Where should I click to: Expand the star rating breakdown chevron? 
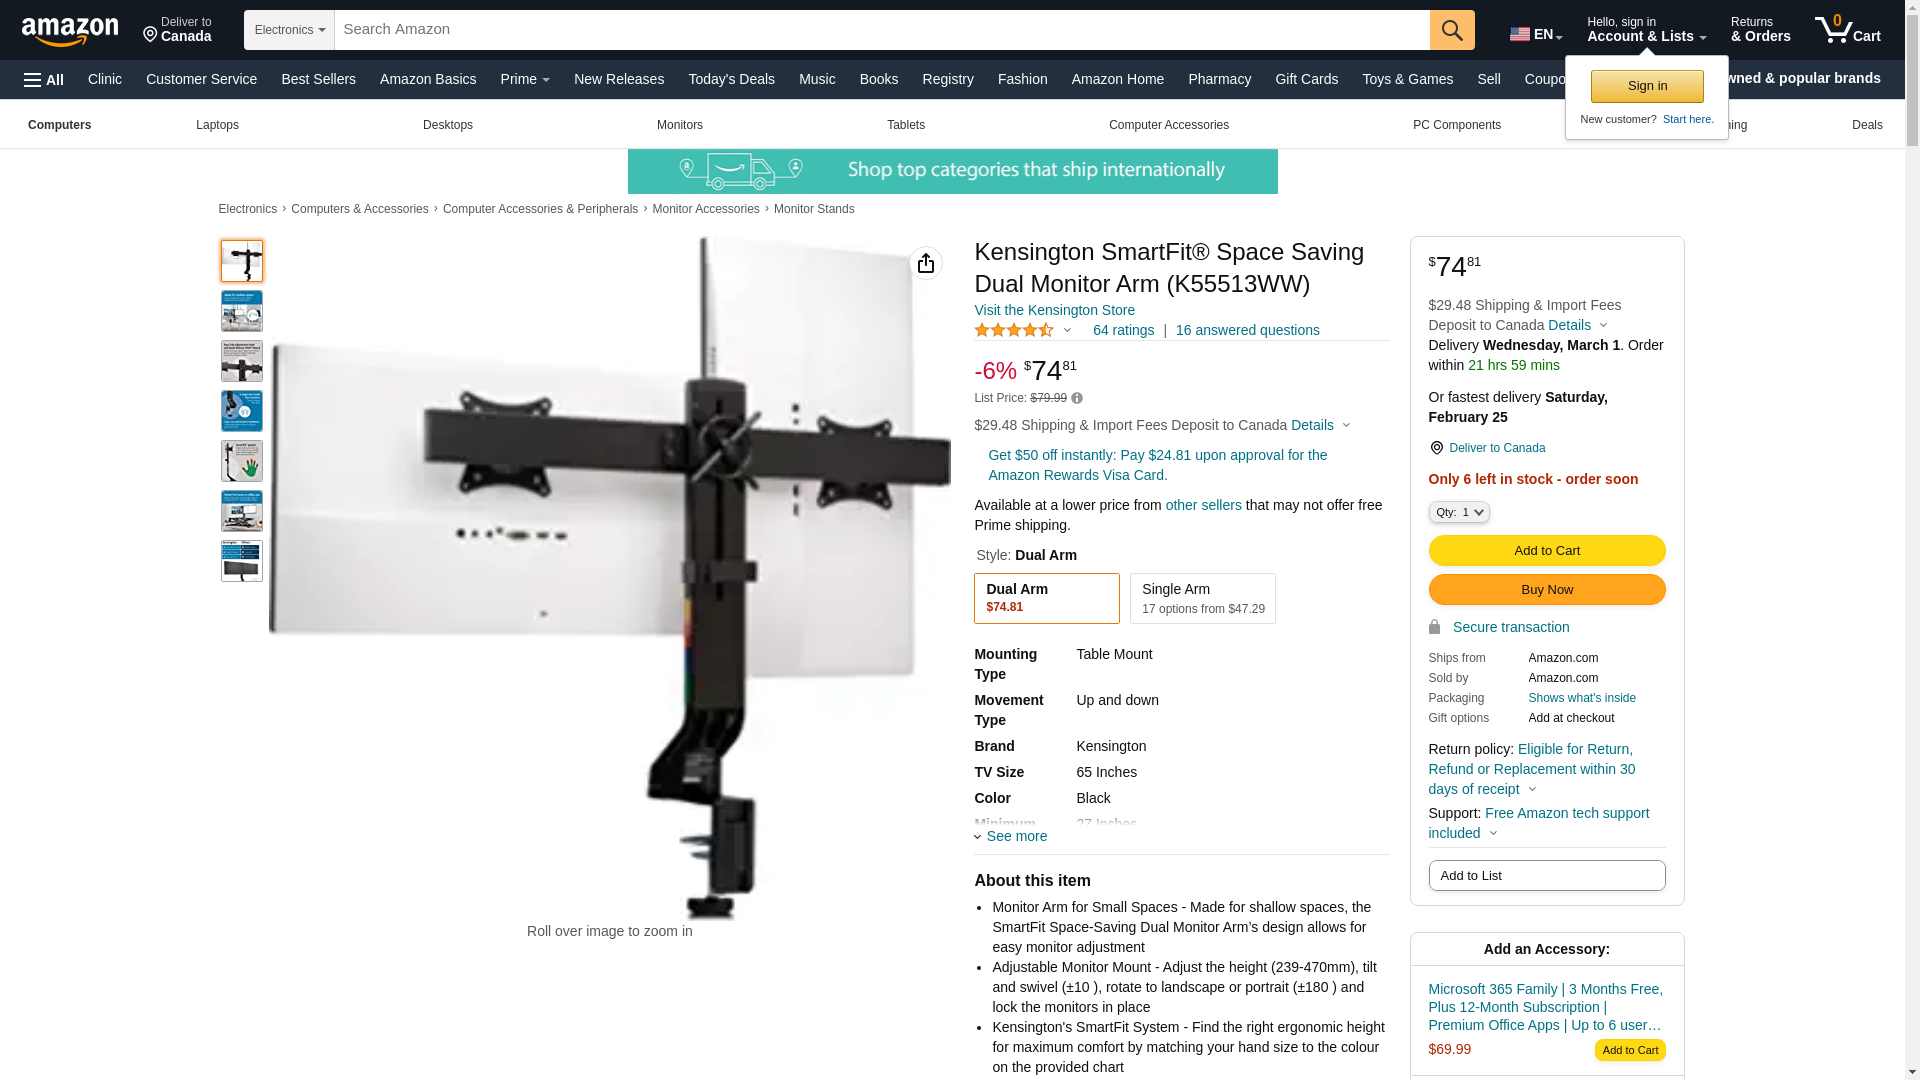click(1067, 330)
